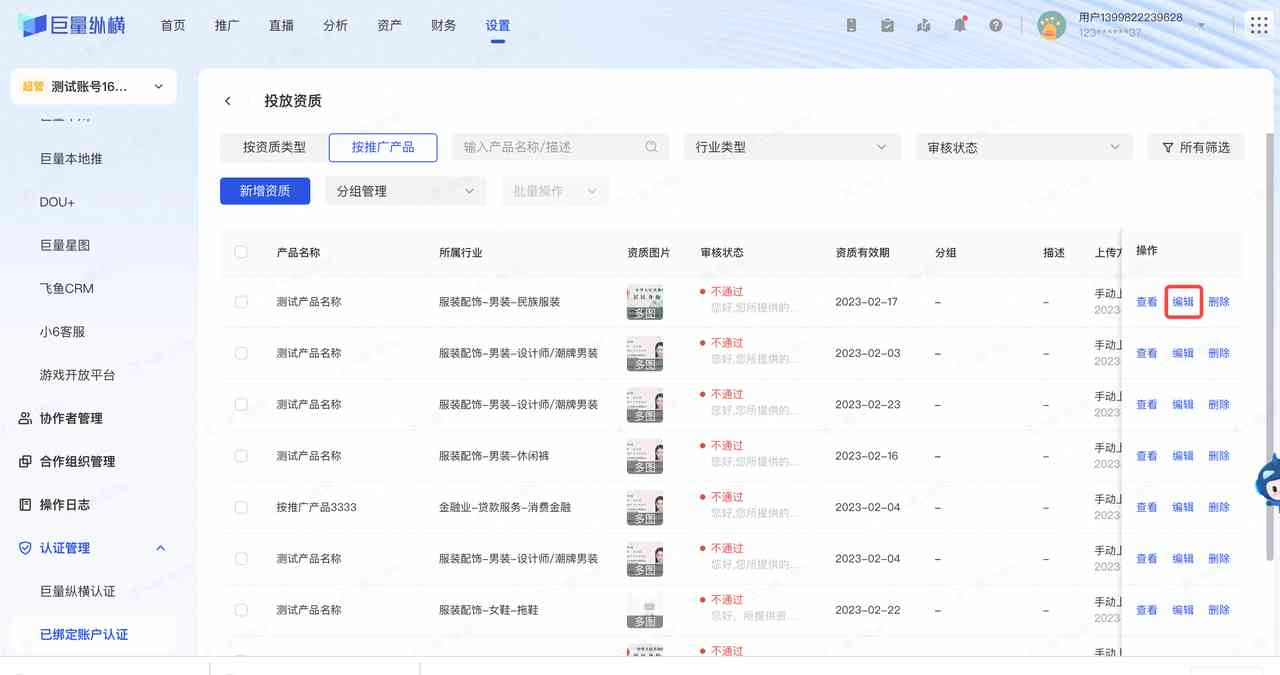Check the box for 按推广产品3333 row

[241, 507]
